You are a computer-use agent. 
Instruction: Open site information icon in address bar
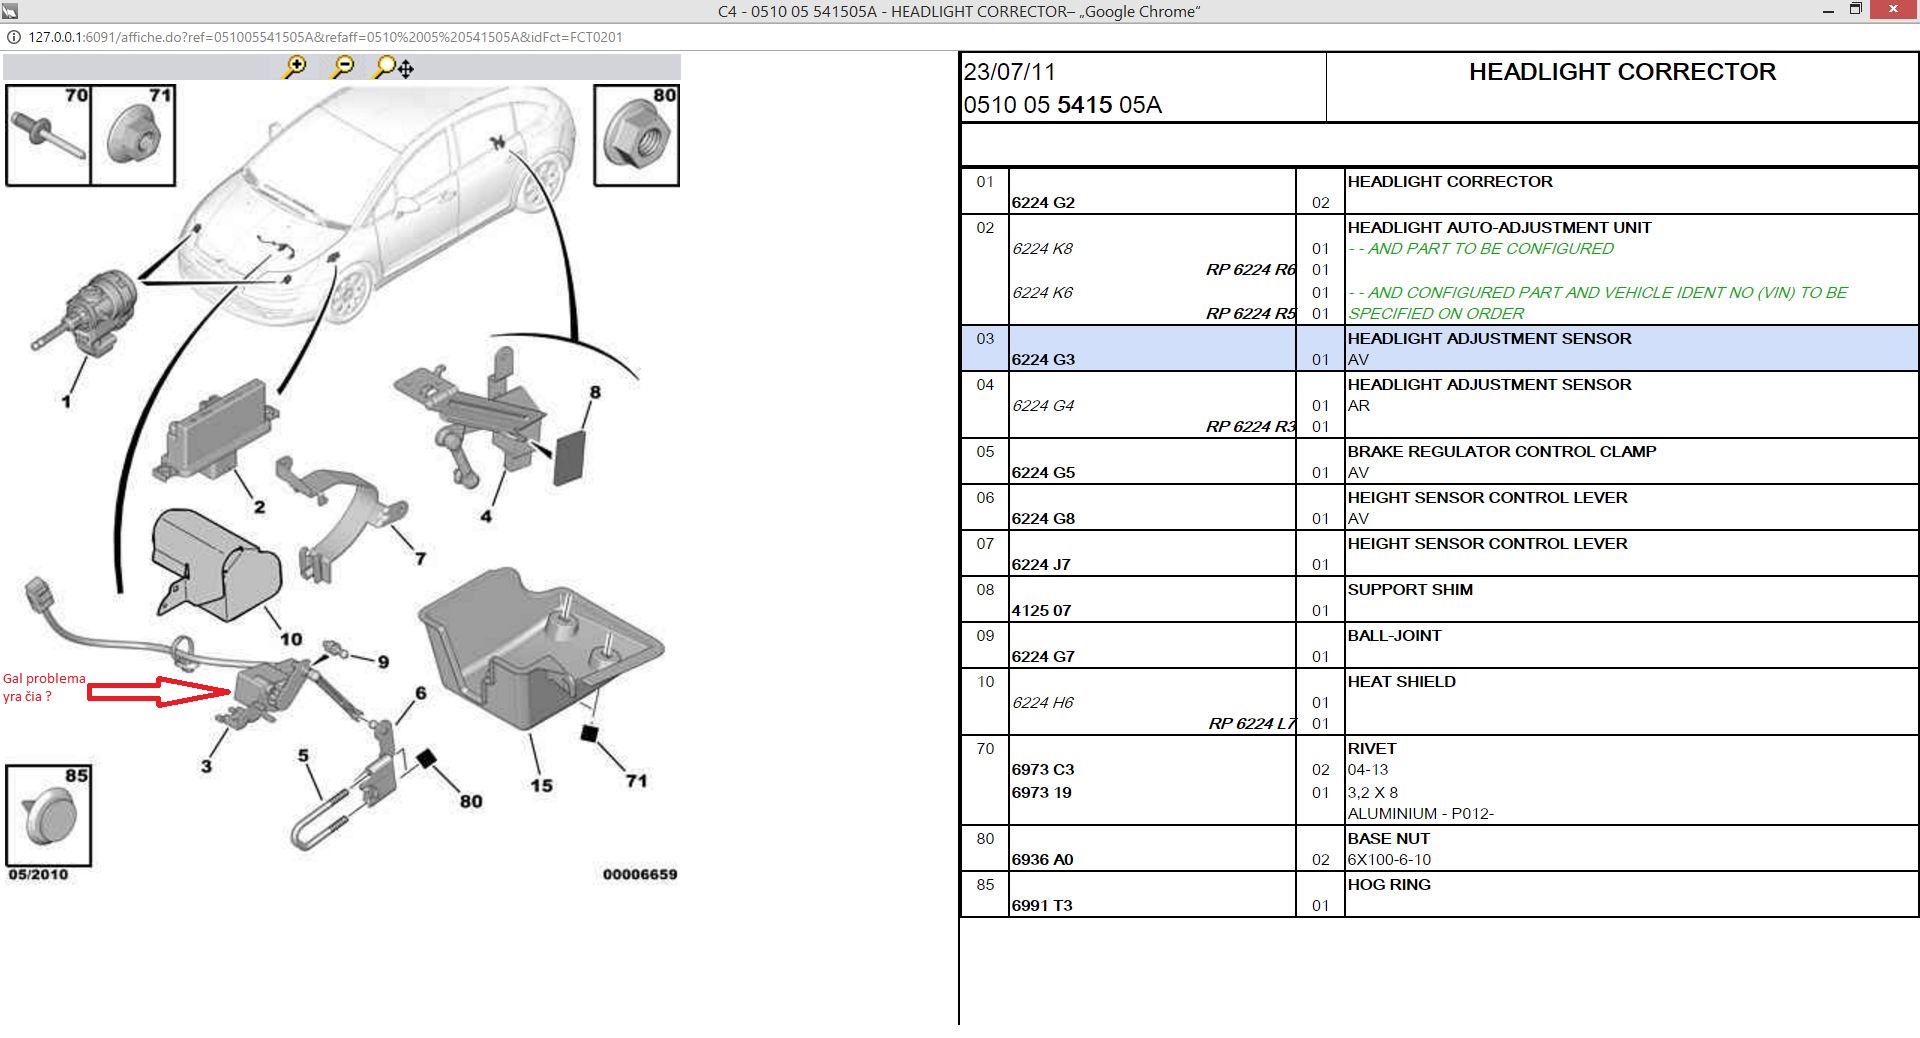pyautogui.click(x=14, y=37)
